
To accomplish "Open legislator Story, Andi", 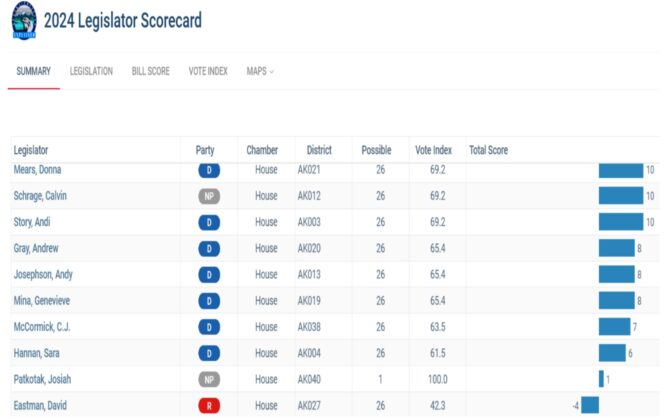I will pyautogui.click(x=32, y=222).
